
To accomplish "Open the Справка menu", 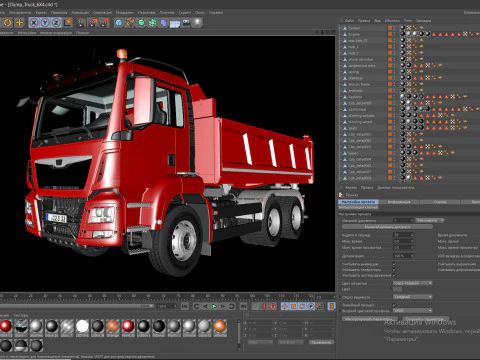I will click(x=216, y=13).
